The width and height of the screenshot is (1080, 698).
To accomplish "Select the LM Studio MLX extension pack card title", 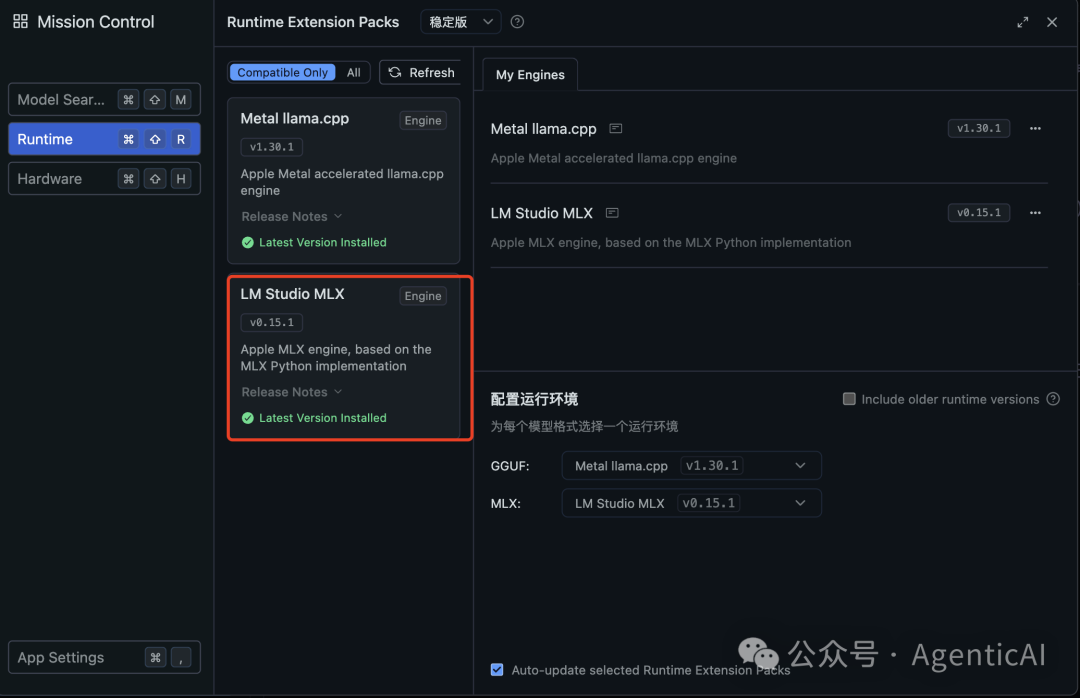I will [x=292, y=294].
